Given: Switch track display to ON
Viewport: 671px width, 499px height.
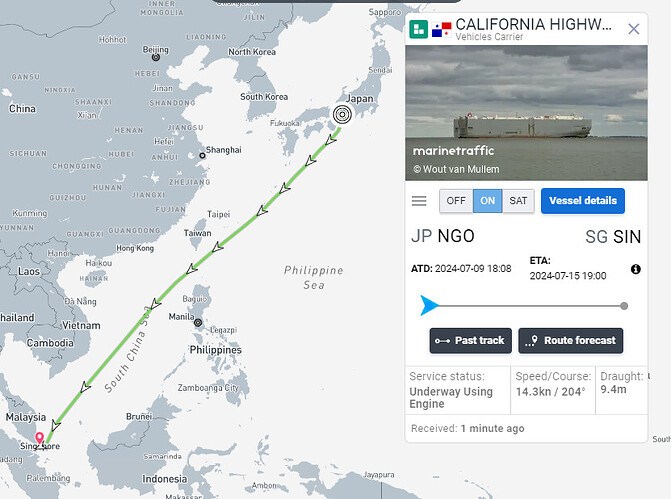Looking at the screenshot, I should click(487, 201).
